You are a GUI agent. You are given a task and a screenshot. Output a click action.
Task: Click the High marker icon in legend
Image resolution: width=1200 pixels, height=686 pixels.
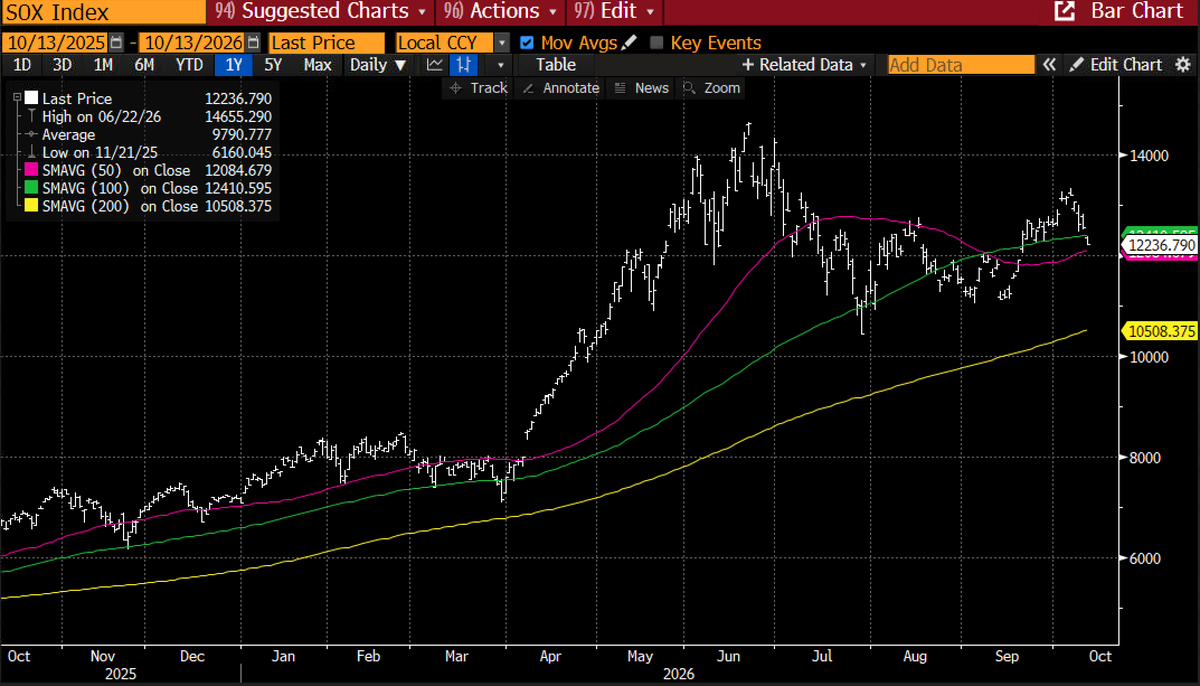(32, 117)
